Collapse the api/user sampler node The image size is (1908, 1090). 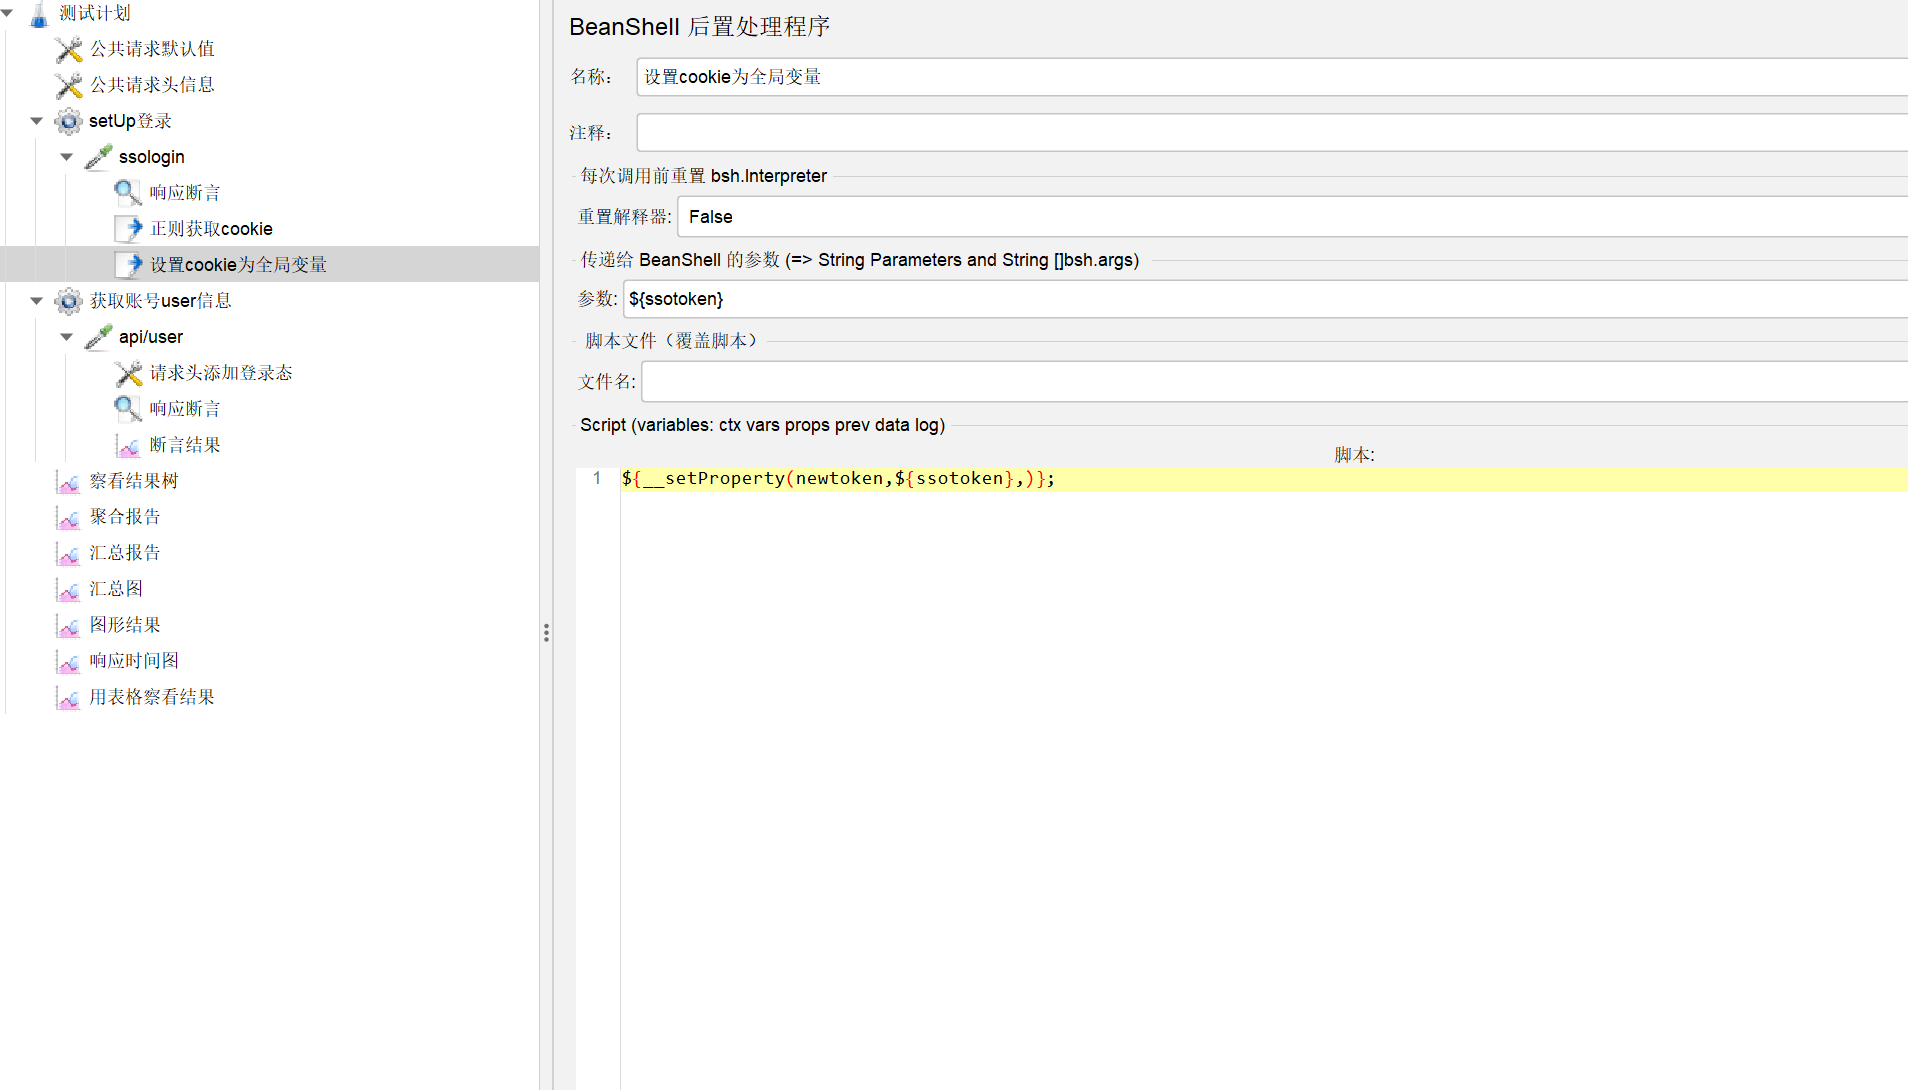tap(67, 337)
